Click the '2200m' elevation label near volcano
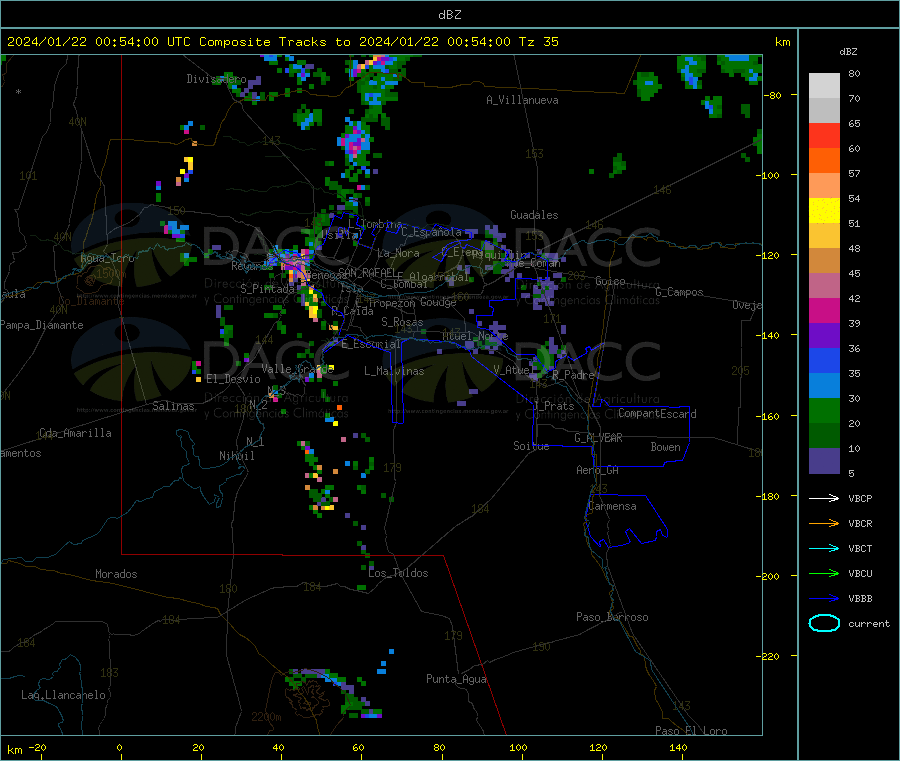This screenshot has height=761, width=900. [x=266, y=717]
